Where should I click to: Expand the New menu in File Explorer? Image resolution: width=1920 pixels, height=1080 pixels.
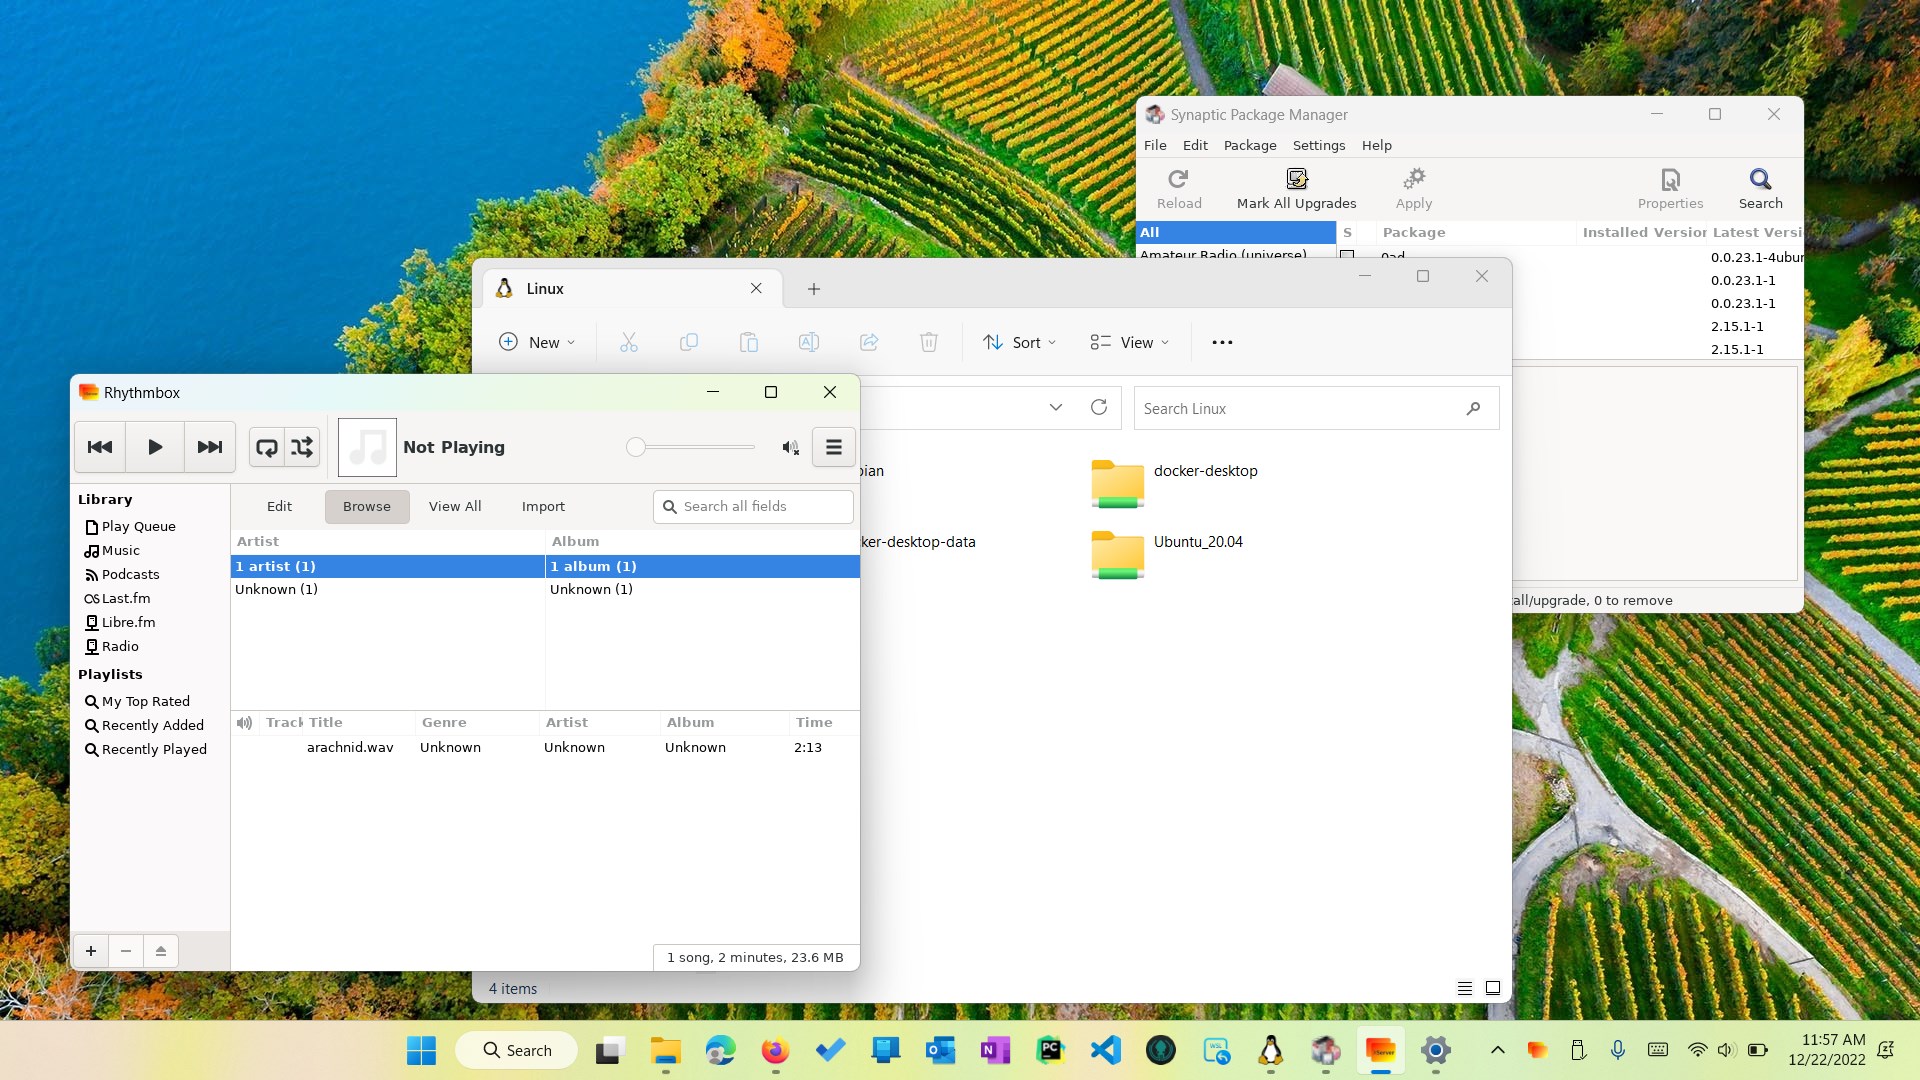[537, 342]
